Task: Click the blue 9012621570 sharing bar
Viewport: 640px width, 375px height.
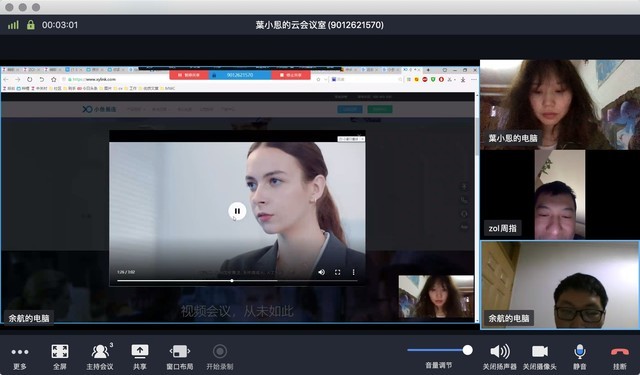Action: pos(240,75)
